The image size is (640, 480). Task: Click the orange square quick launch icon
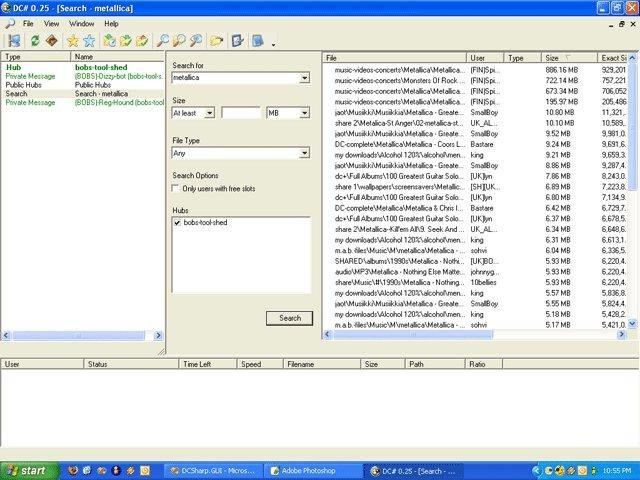point(145,471)
